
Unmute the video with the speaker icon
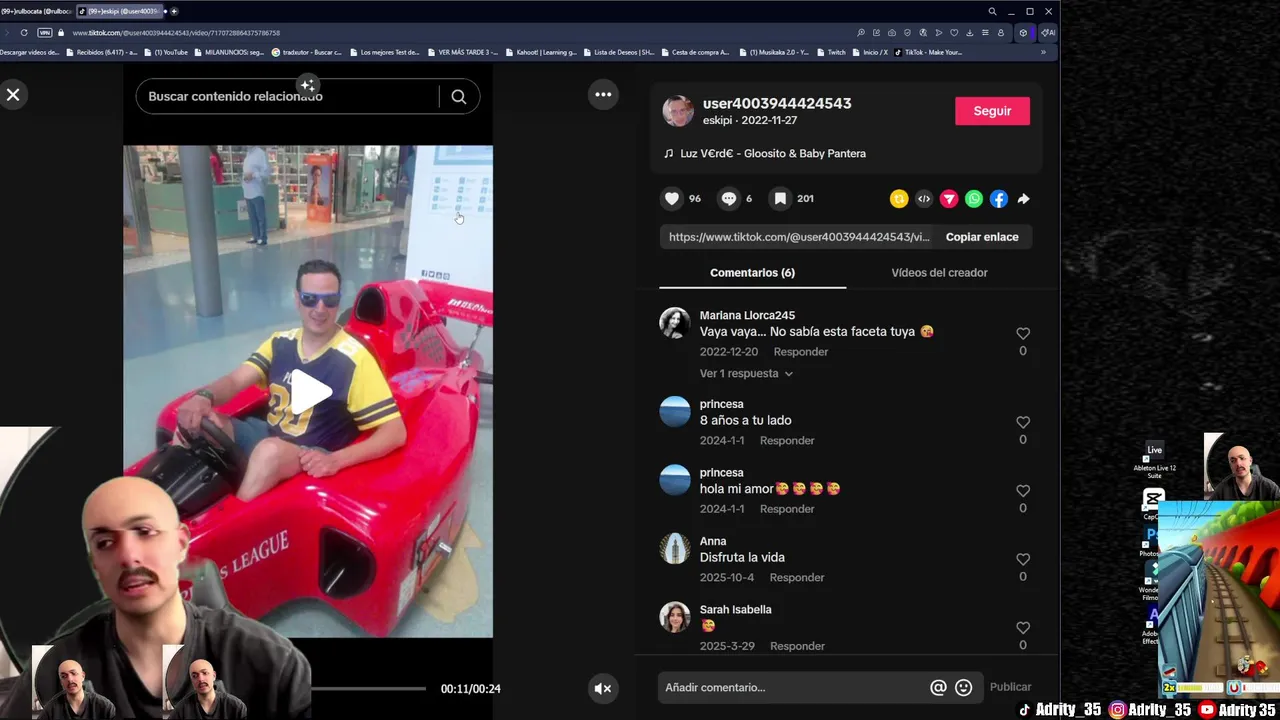(602, 688)
